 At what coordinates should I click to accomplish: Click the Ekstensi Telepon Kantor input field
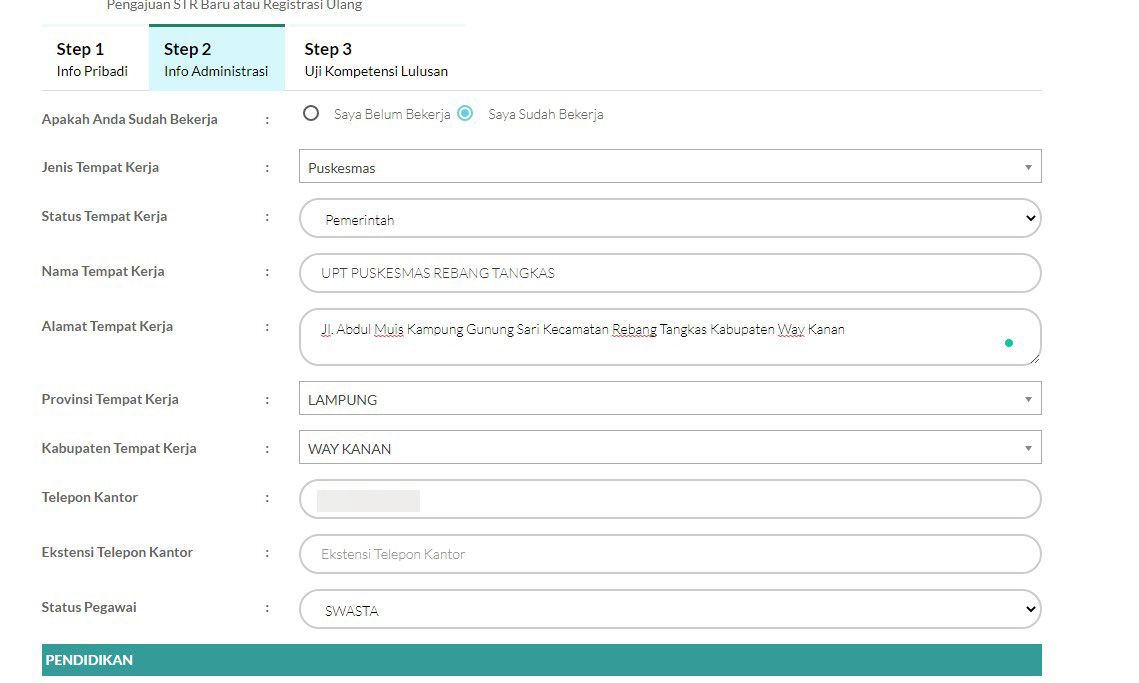click(670, 553)
